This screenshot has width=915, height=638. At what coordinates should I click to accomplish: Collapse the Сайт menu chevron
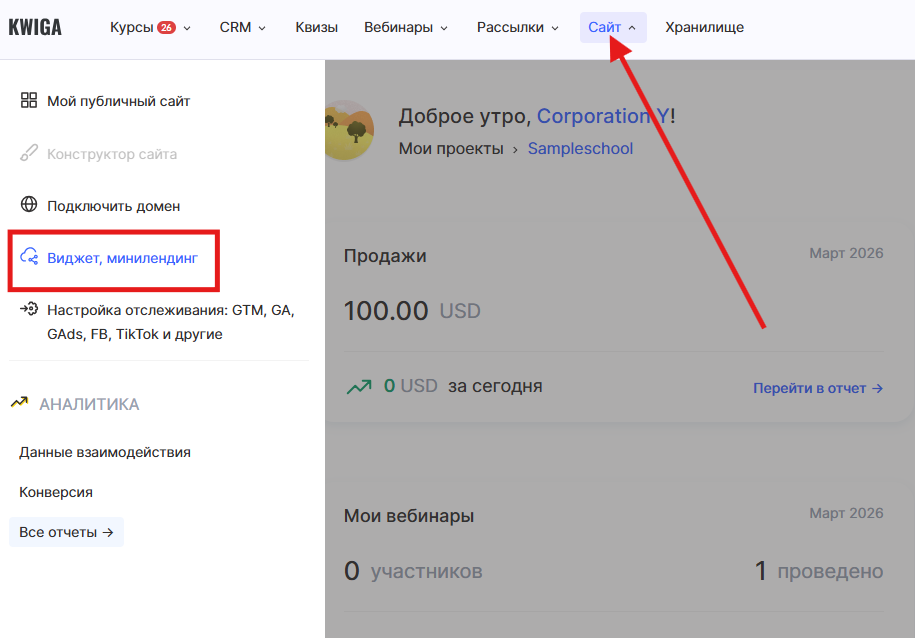coord(632,28)
